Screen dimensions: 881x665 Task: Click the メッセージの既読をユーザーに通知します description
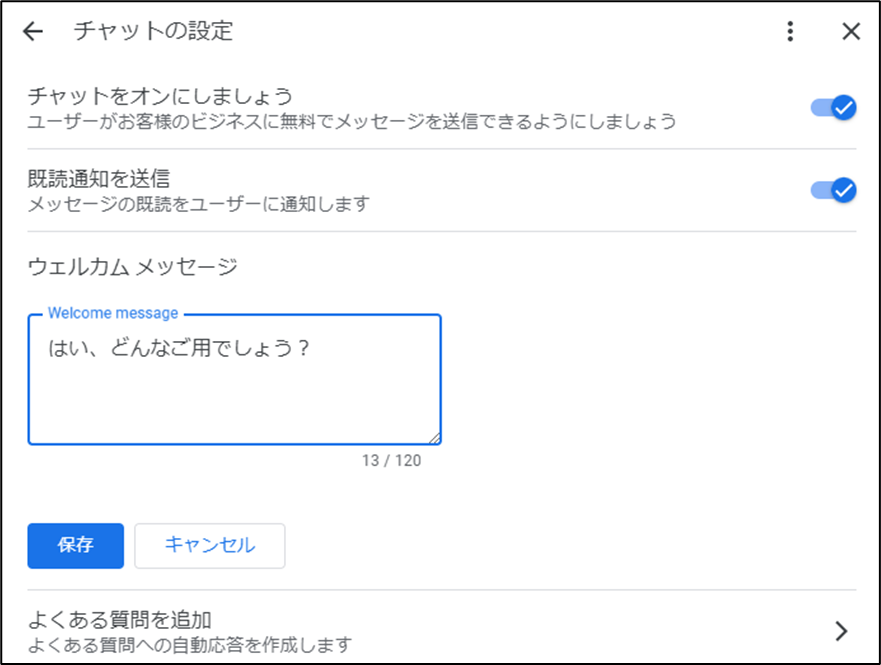(x=199, y=203)
